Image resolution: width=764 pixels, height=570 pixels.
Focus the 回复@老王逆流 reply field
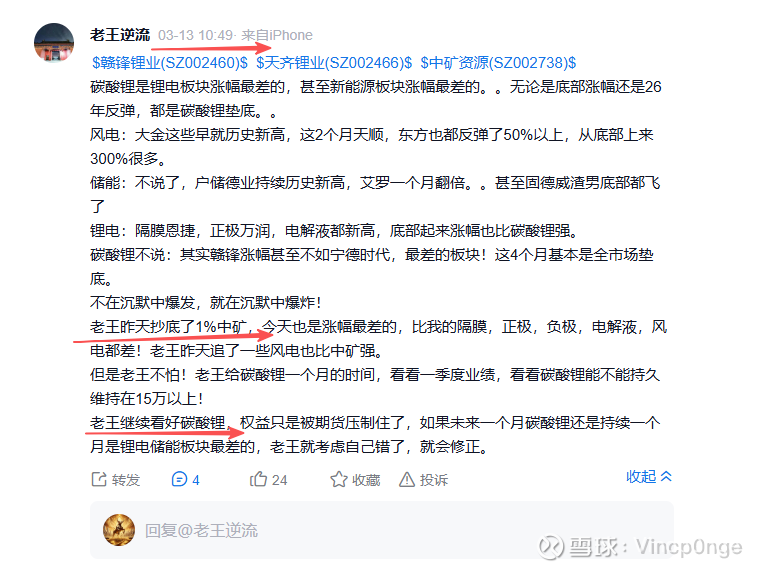click(x=382, y=530)
